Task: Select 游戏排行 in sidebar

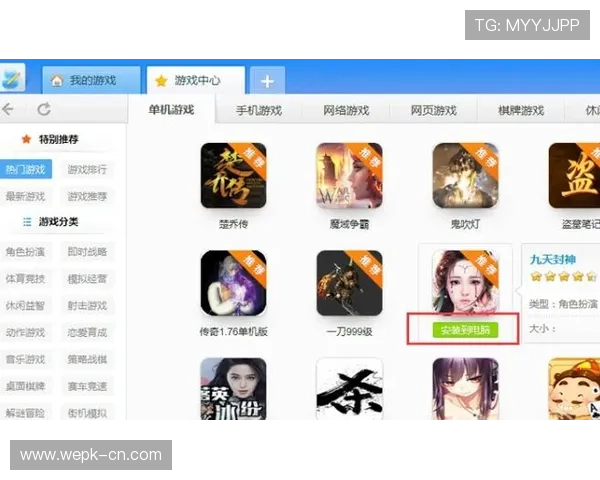Action: tap(87, 169)
